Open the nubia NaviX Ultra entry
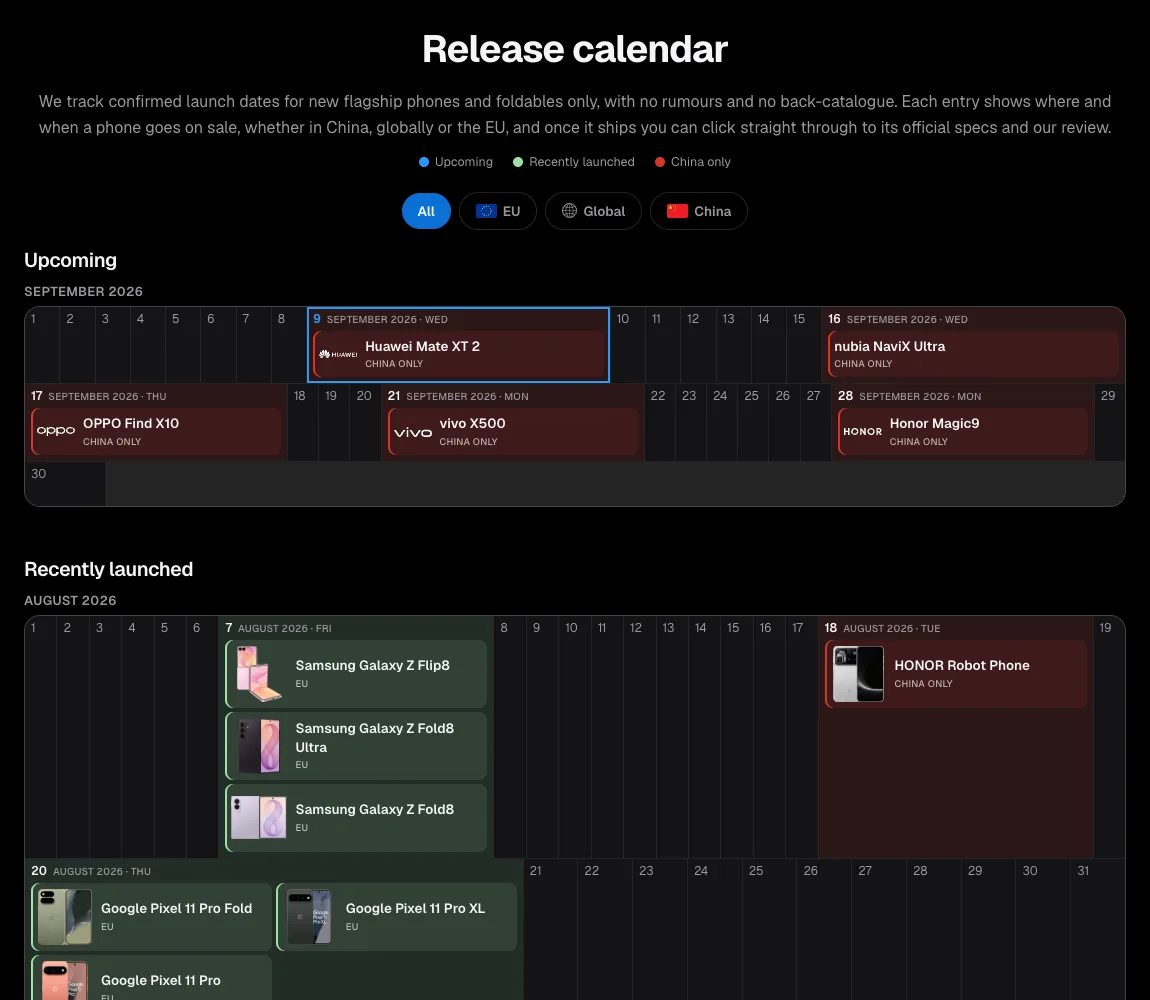The height and width of the screenshot is (1000, 1150). pos(974,354)
